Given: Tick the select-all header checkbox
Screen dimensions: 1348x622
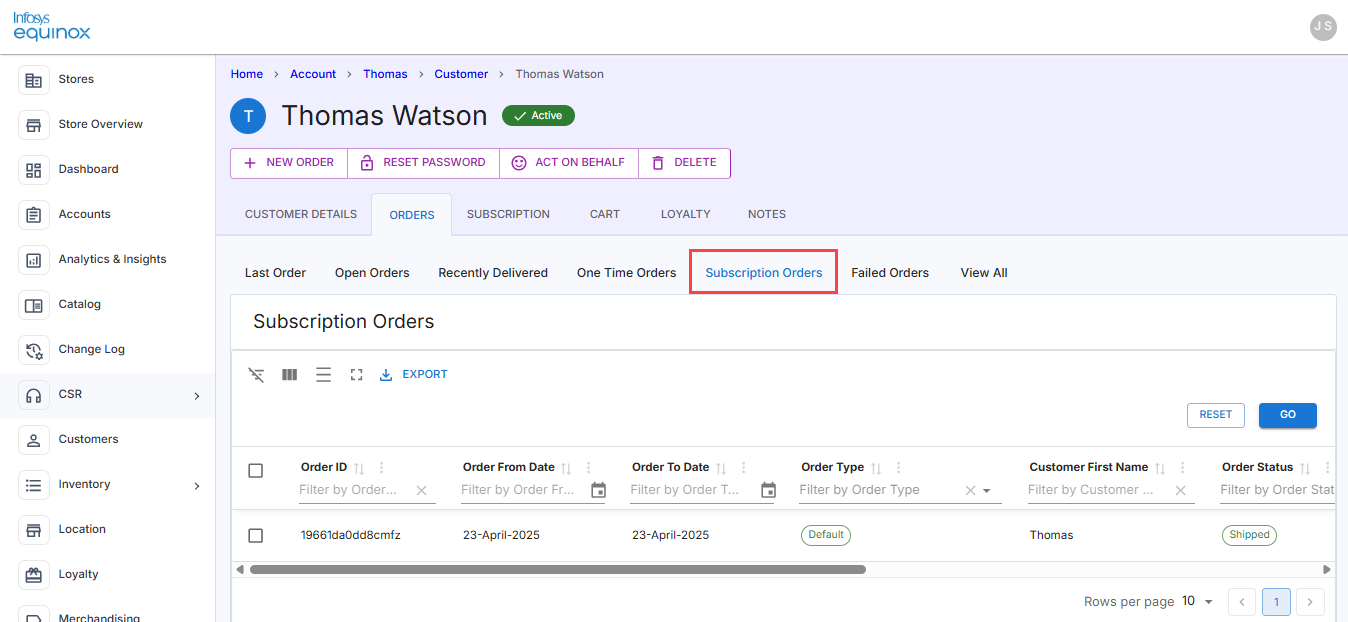Looking at the screenshot, I should click(255, 470).
